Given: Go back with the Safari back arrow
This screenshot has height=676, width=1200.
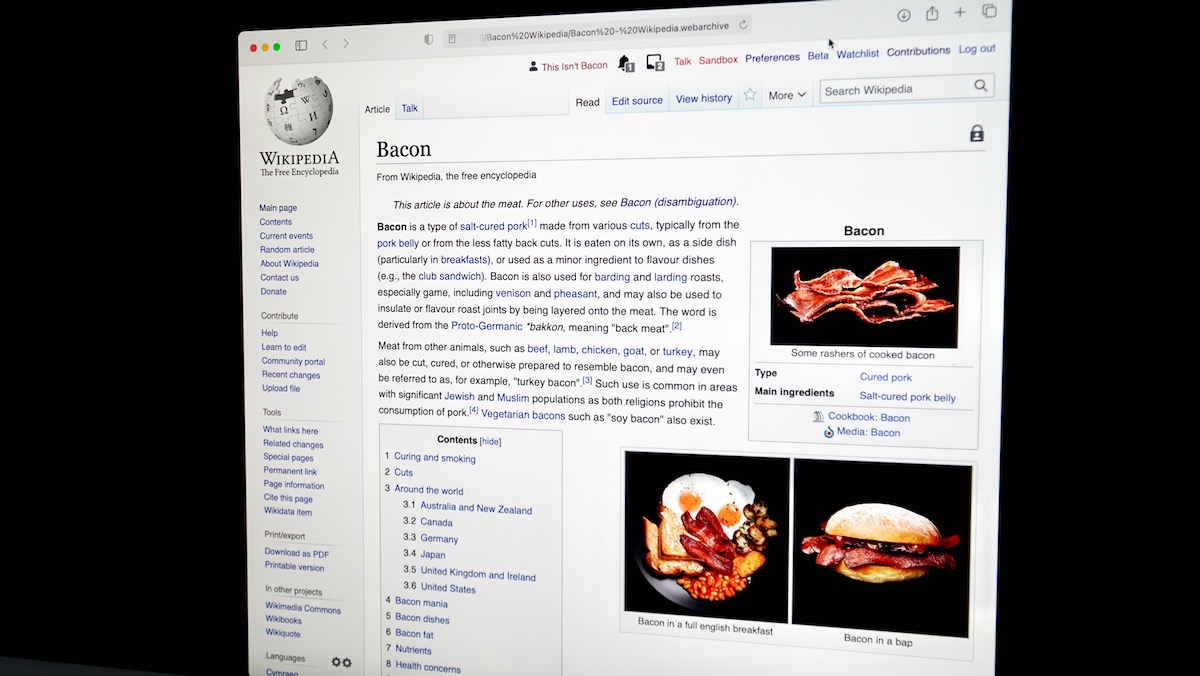Looking at the screenshot, I should coord(325,44).
